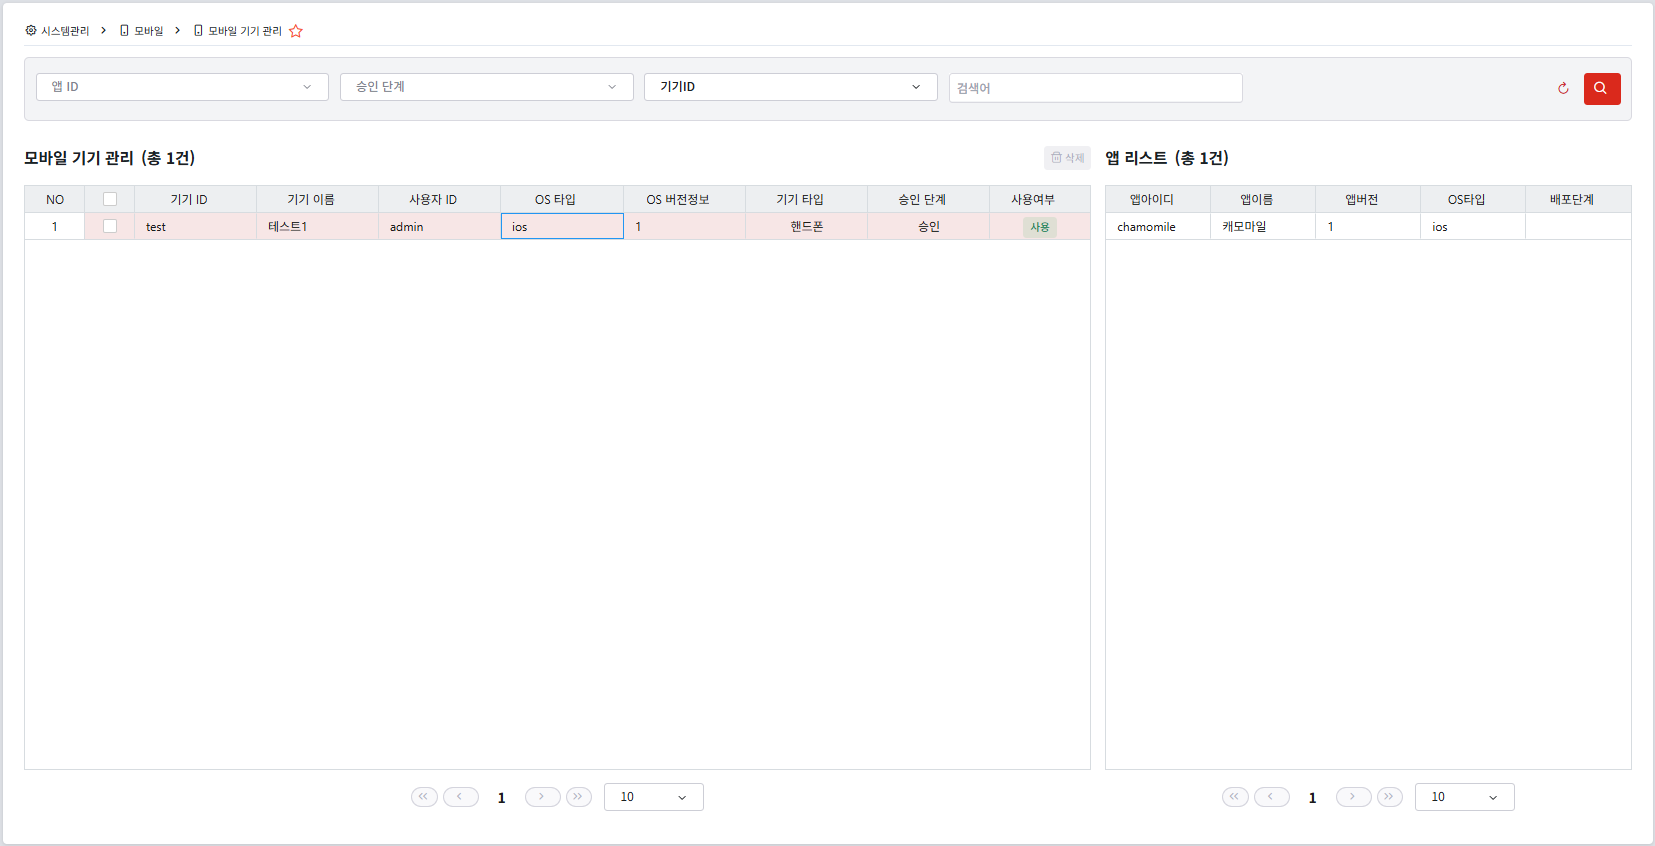This screenshot has width=1655, height=846.
Task: Select the ios cell in app list
Action: click(x=1473, y=226)
